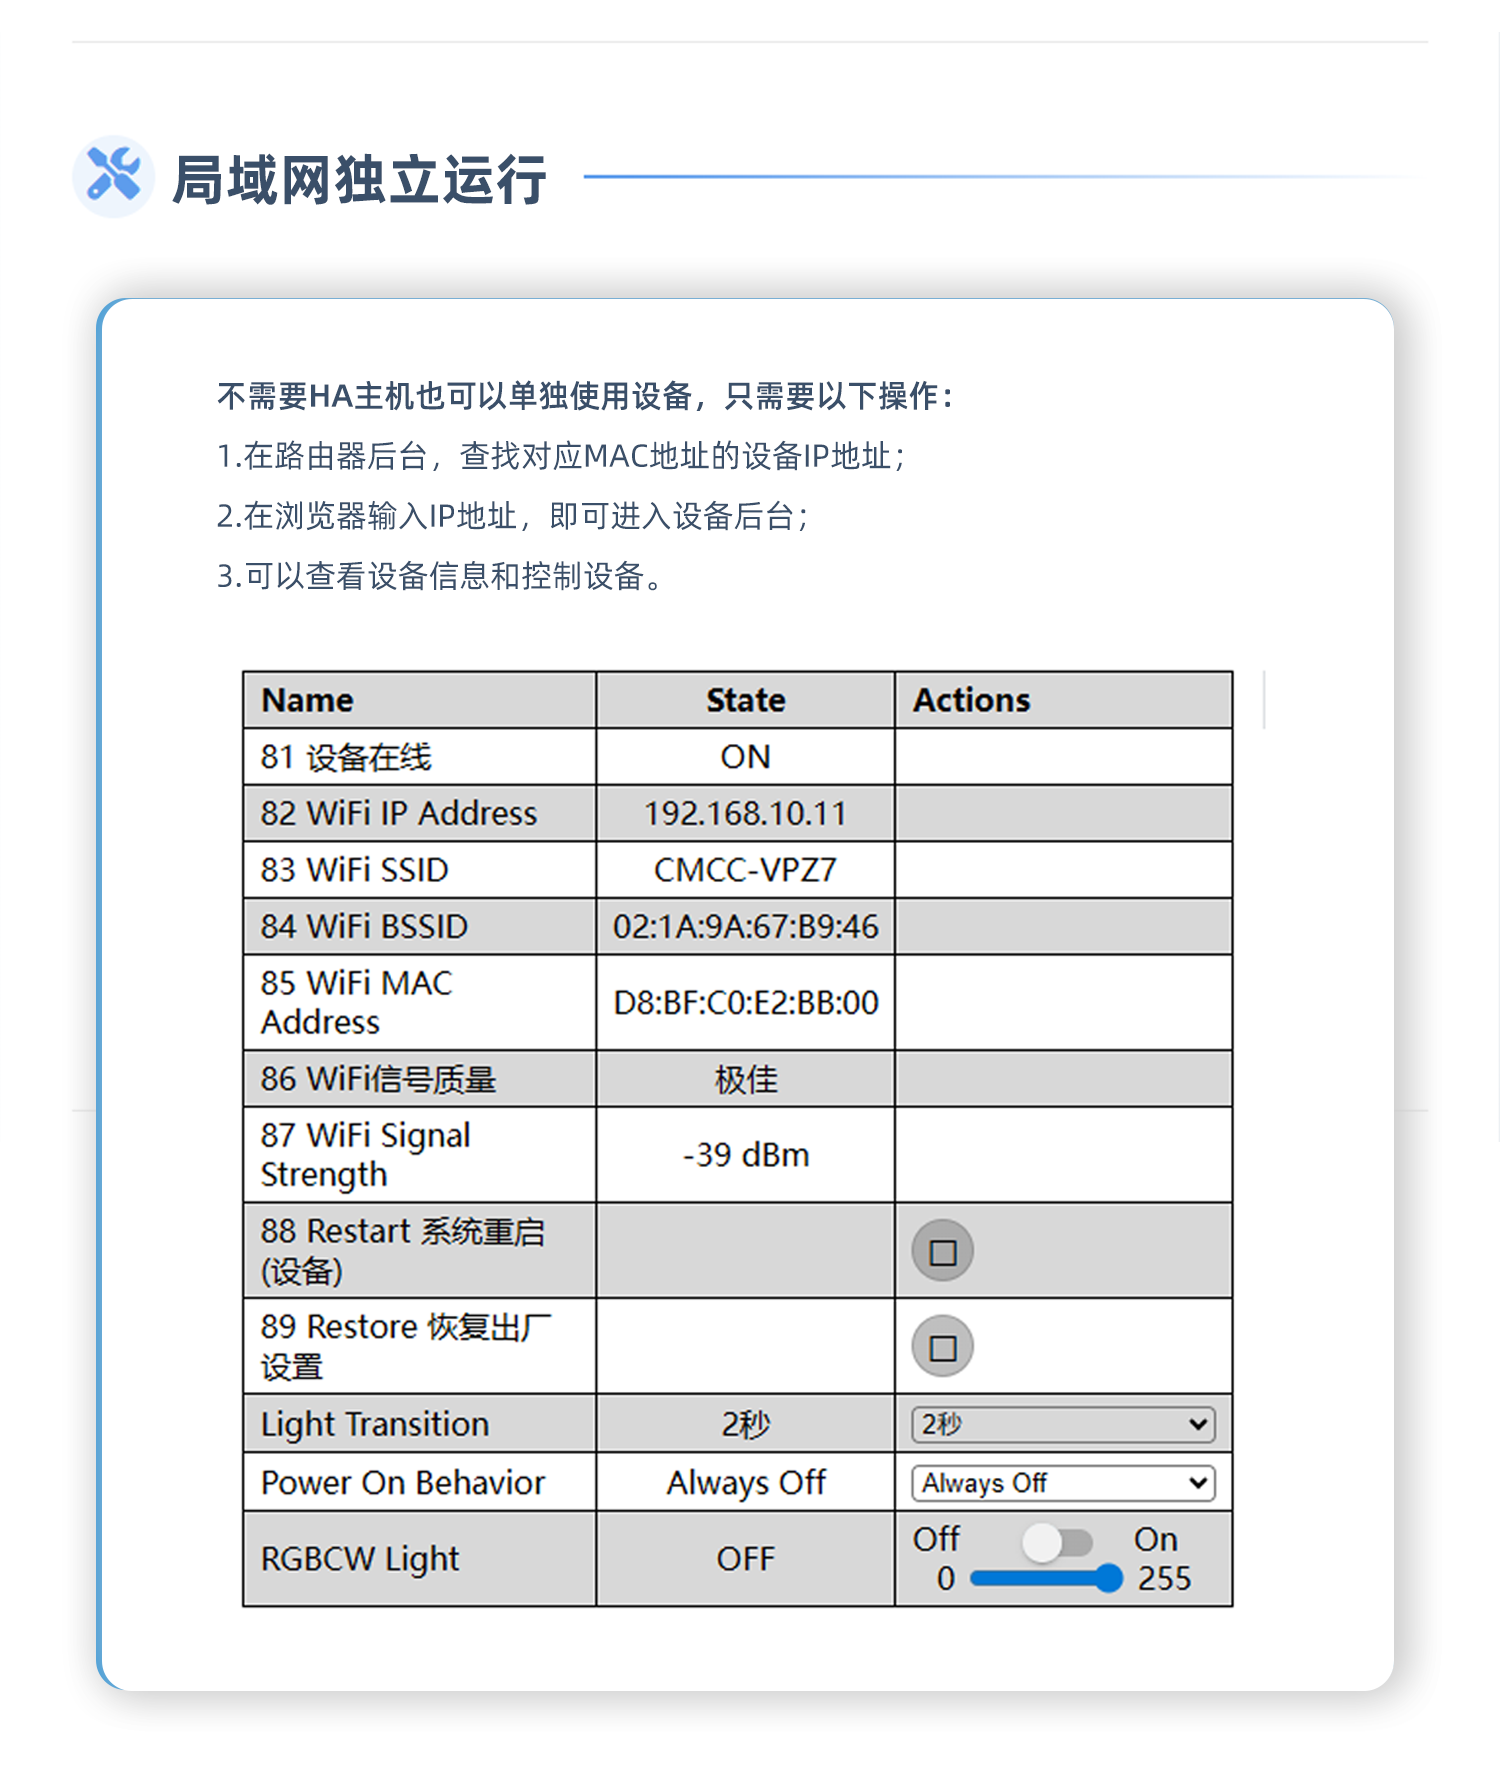This screenshot has height=1765, width=1500.
Task: Click the ON state of 设备在线
Action: 745,757
